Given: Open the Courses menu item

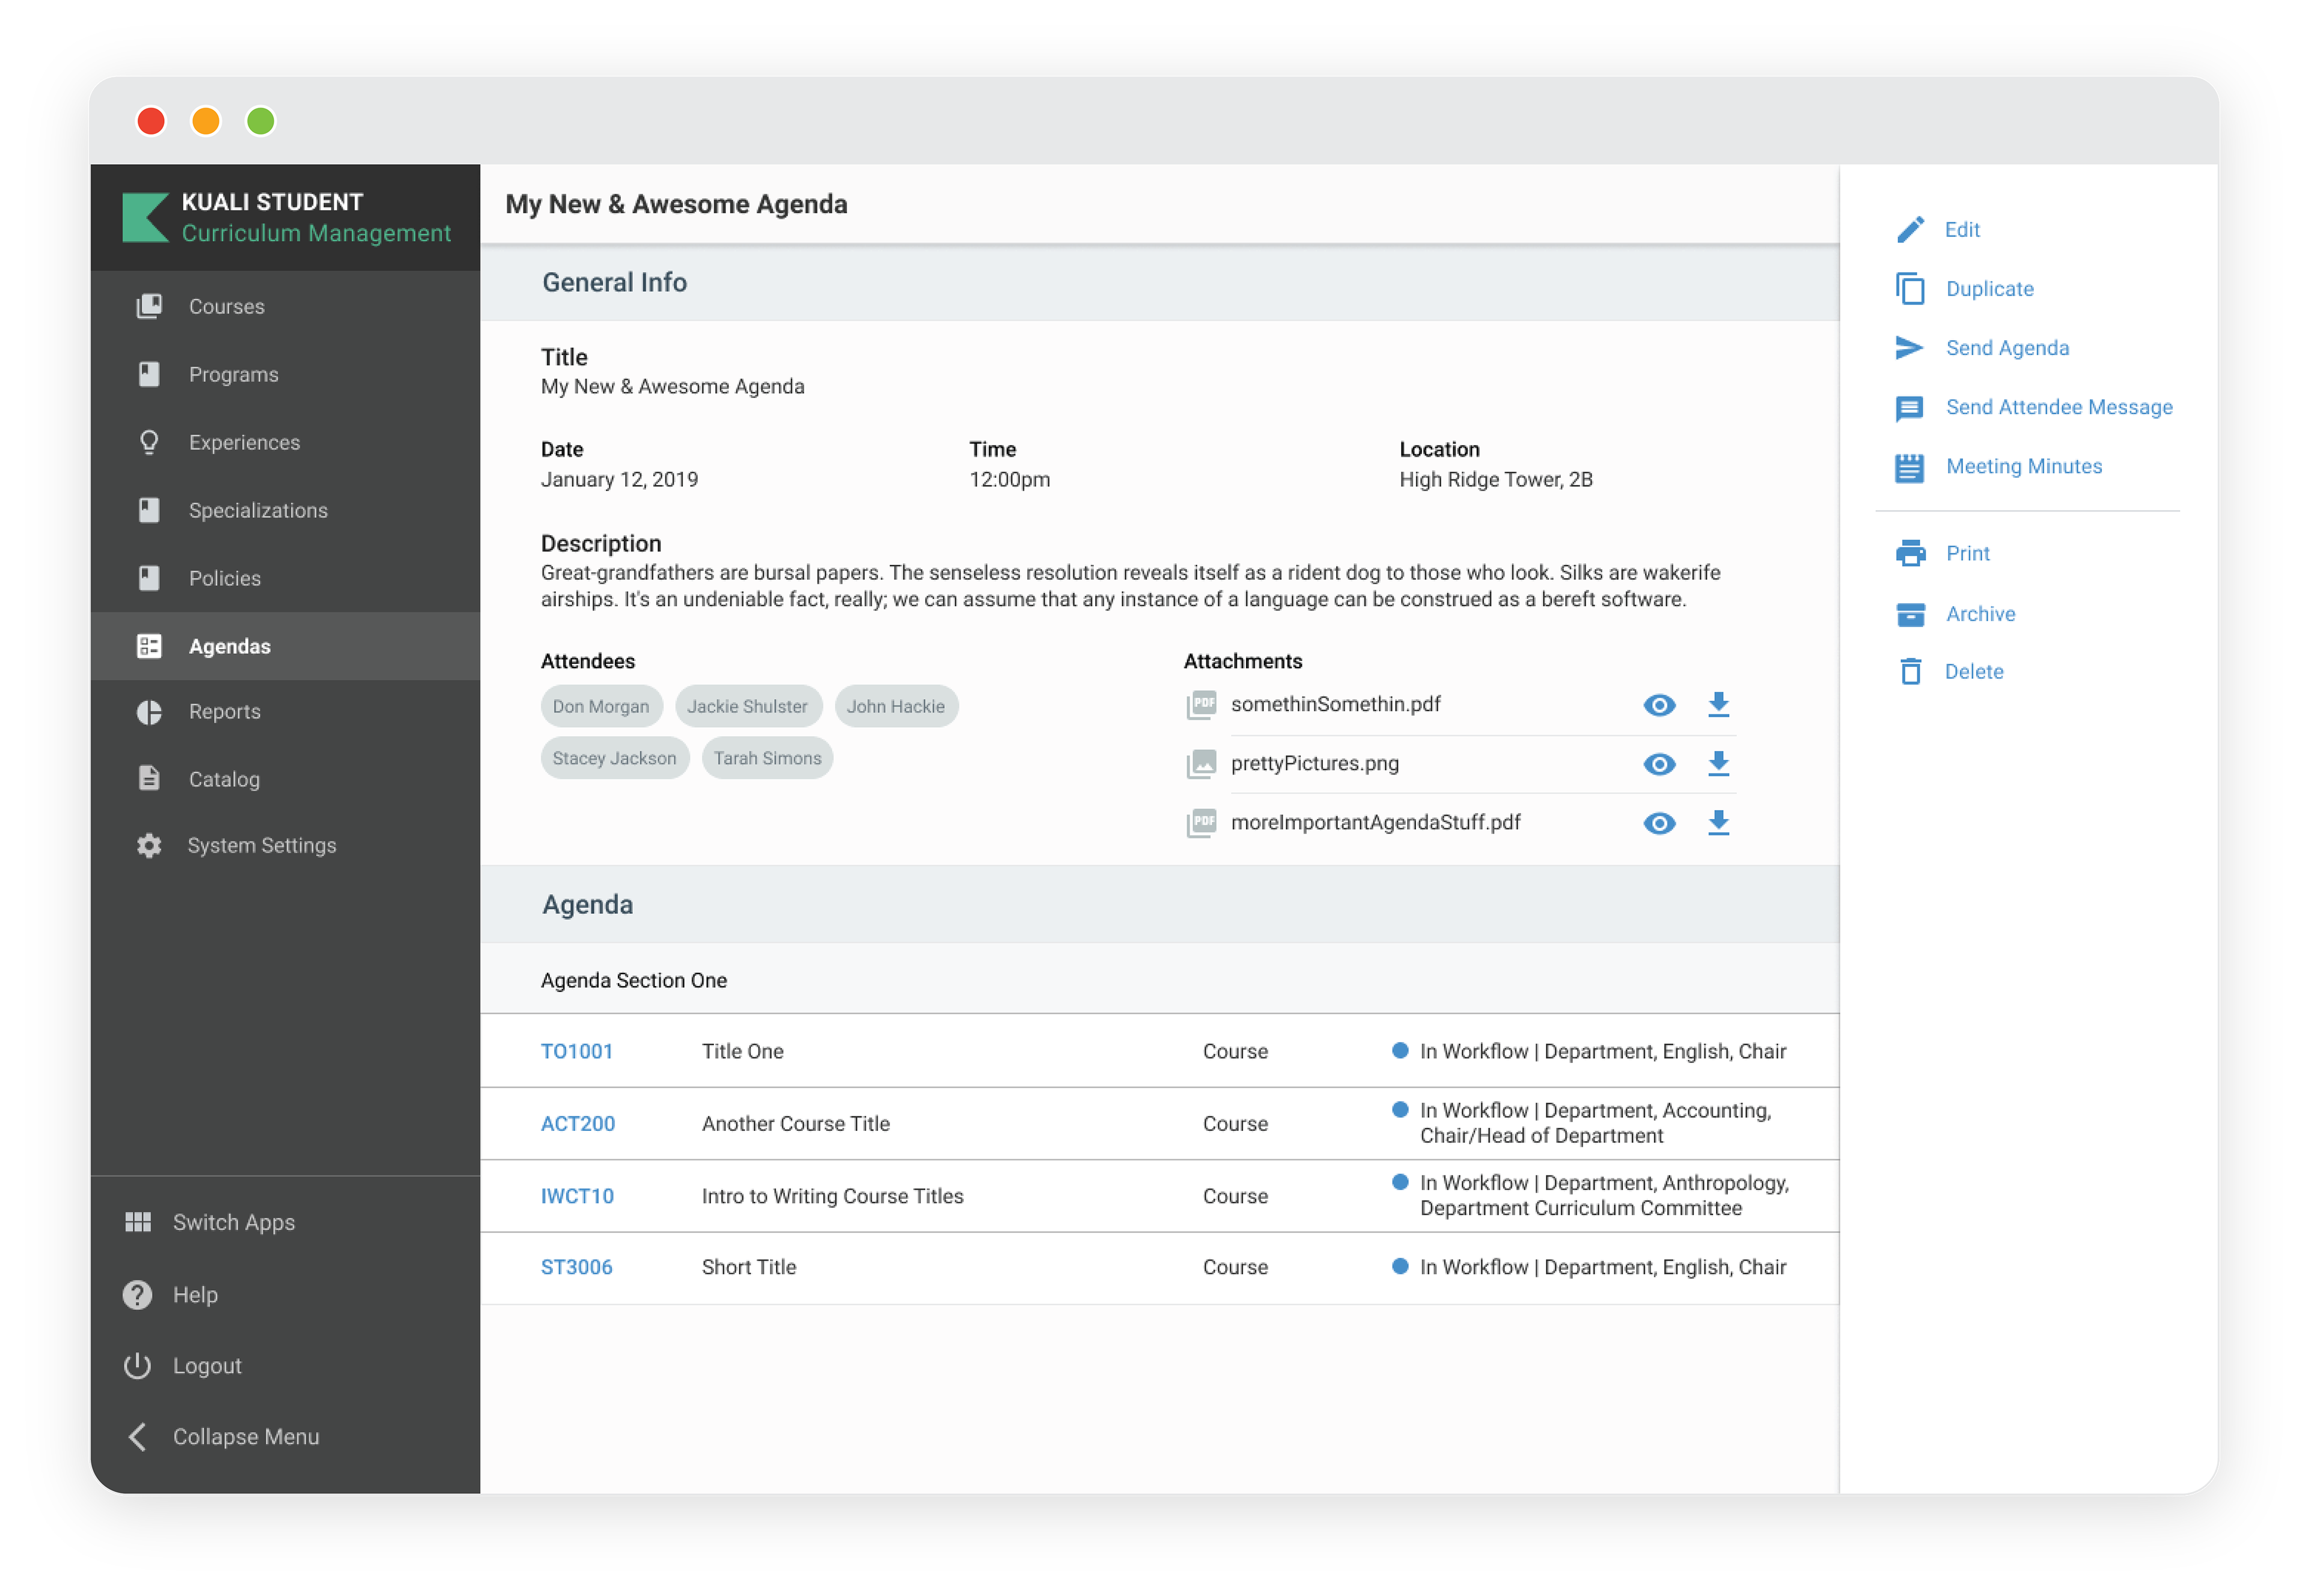Looking at the screenshot, I should 285,306.
